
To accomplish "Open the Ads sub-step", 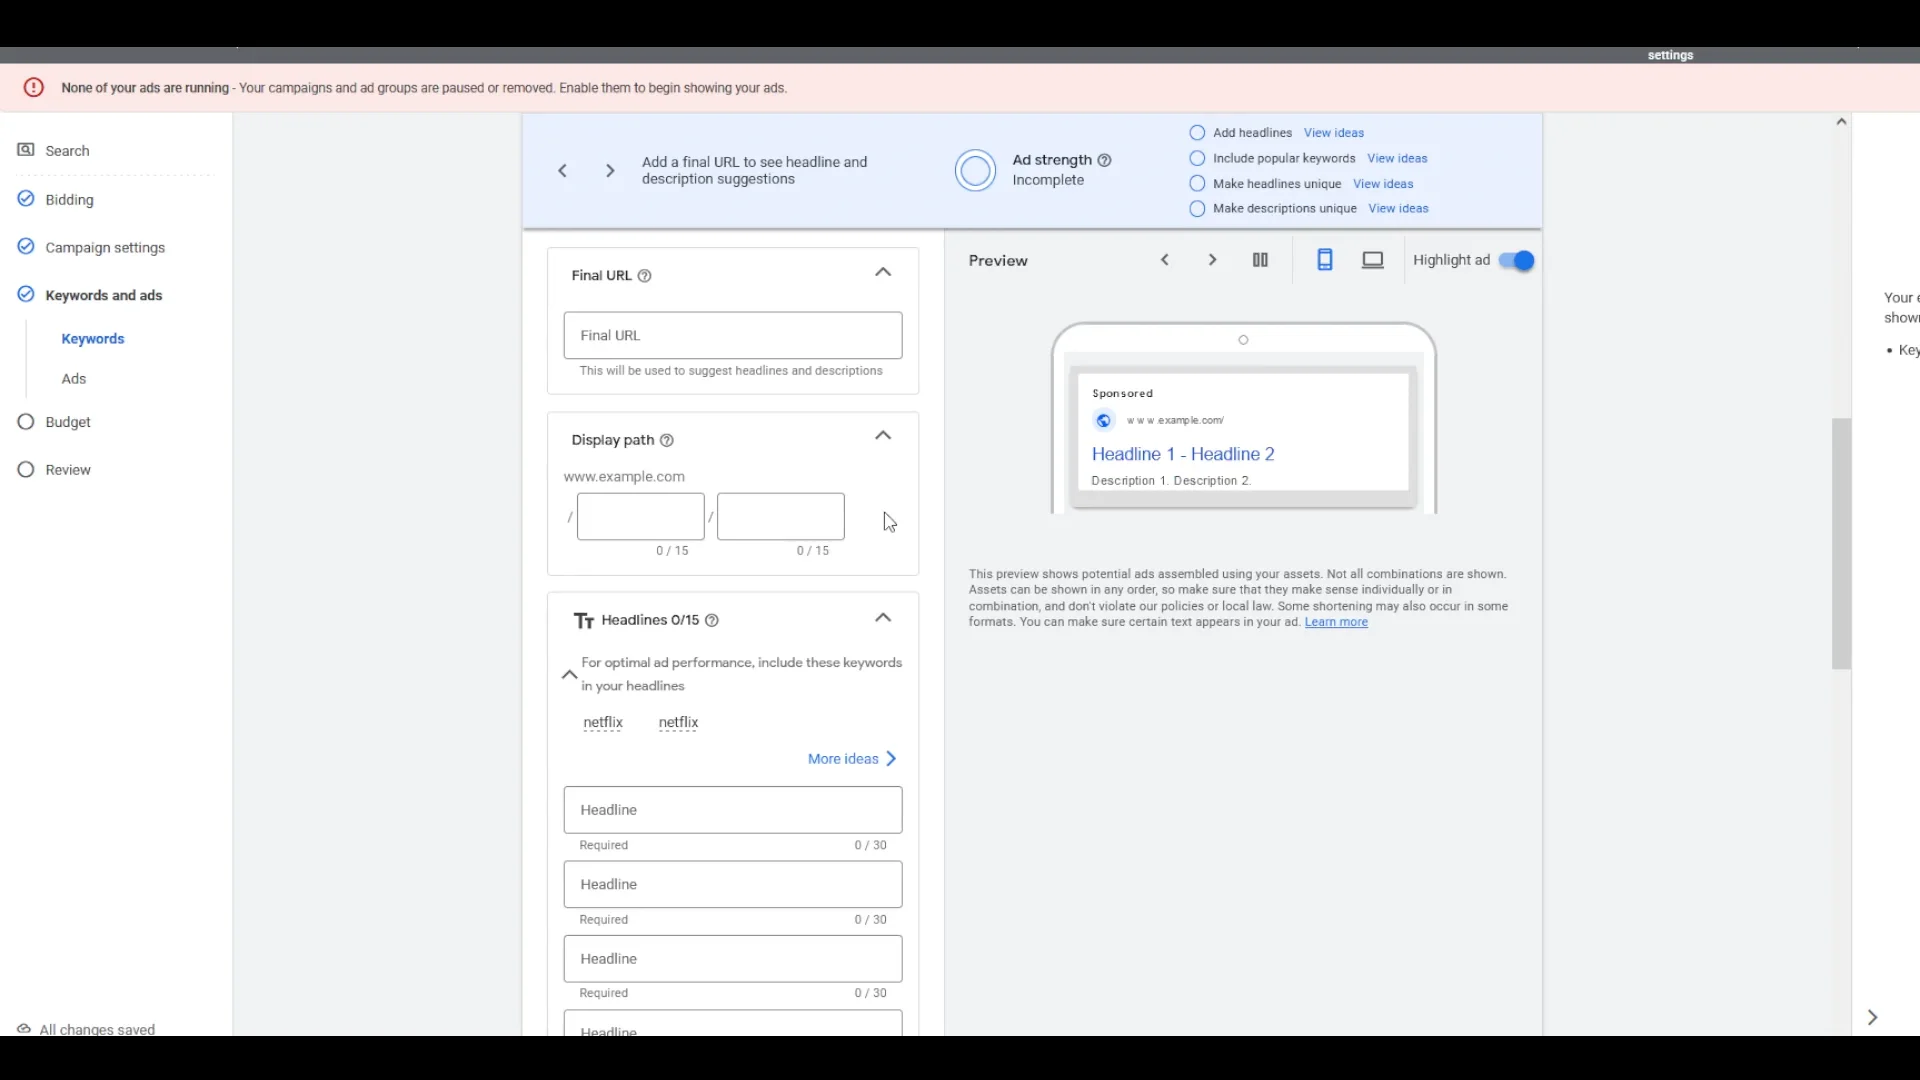I will tap(74, 379).
